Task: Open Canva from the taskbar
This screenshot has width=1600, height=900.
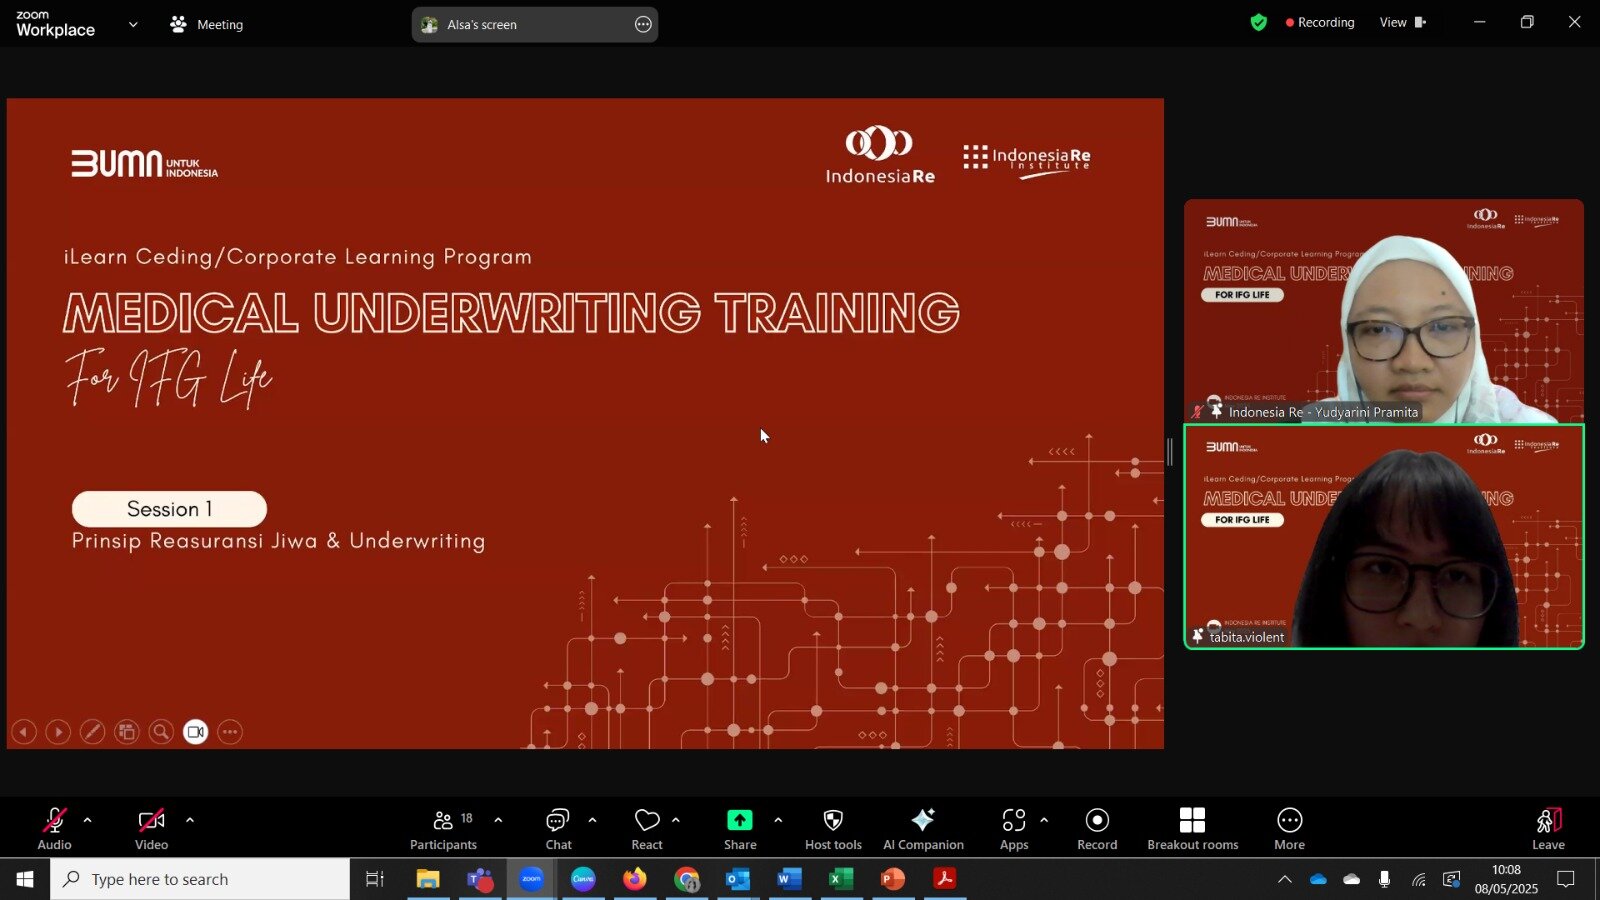Action: (x=583, y=879)
